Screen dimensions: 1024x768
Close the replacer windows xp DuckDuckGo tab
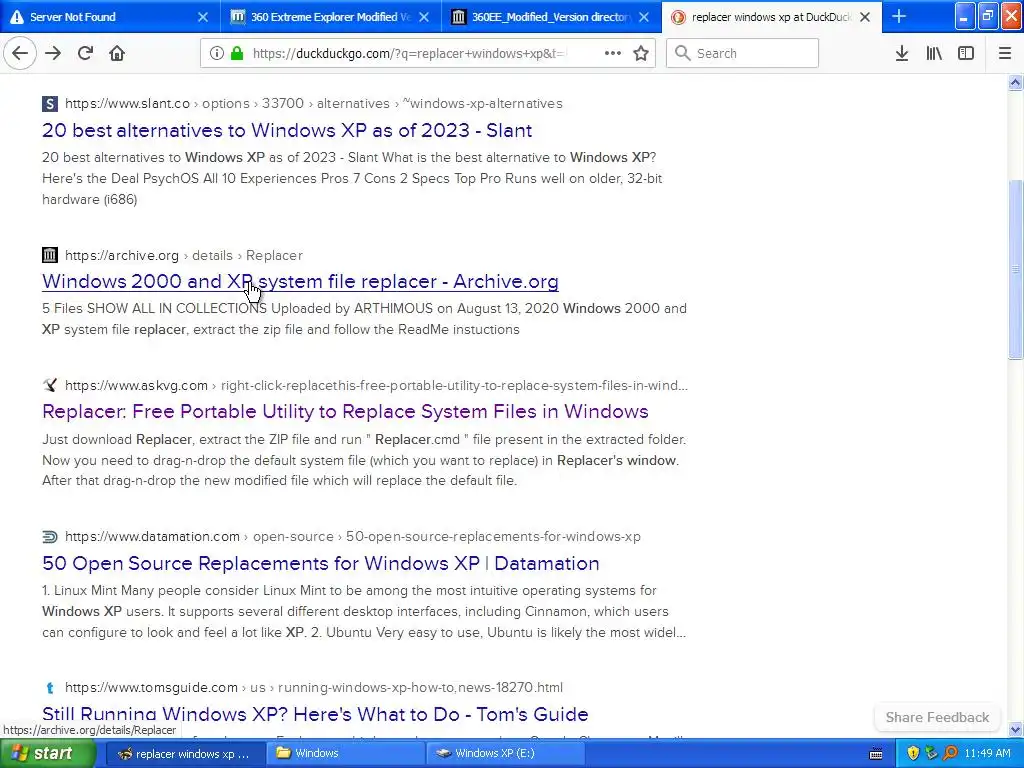pyautogui.click(x=865, y=17)
